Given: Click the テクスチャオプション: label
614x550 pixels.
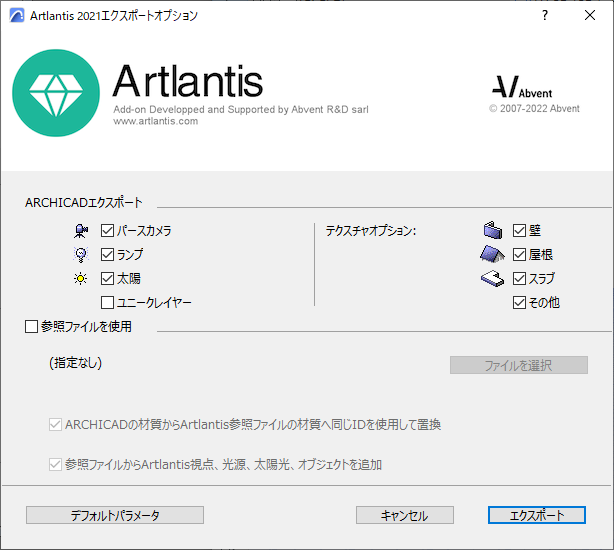Looking at the screenshot, I should pyautogui.click(x=371, y=231).
